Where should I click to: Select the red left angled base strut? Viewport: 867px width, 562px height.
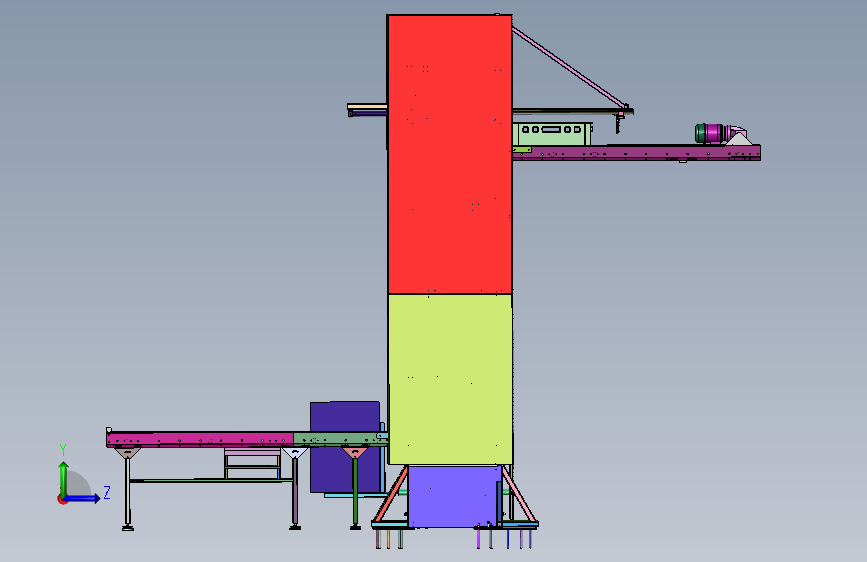click(391, 494)
